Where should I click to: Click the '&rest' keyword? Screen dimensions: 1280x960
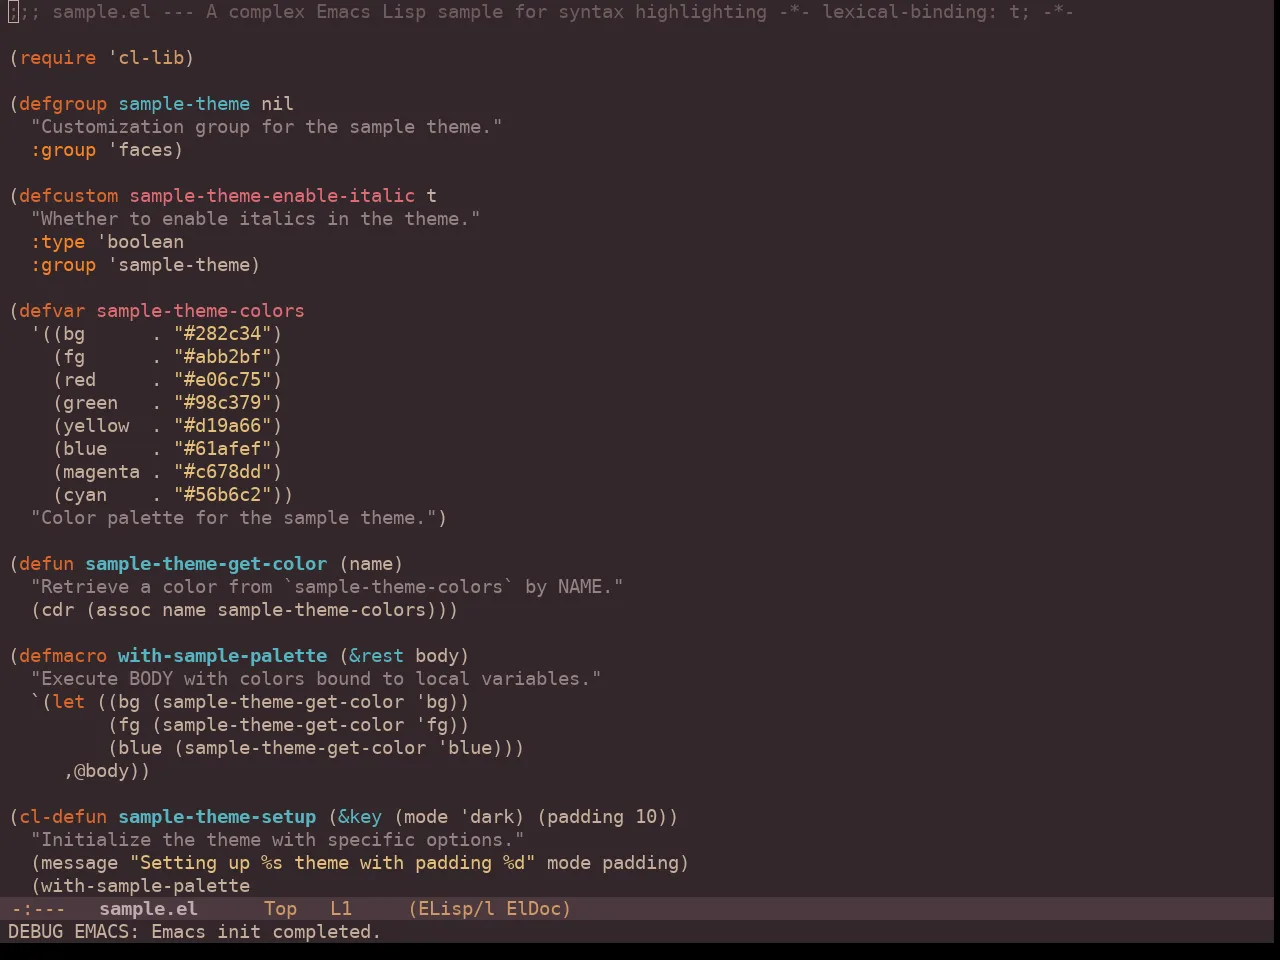376,656
